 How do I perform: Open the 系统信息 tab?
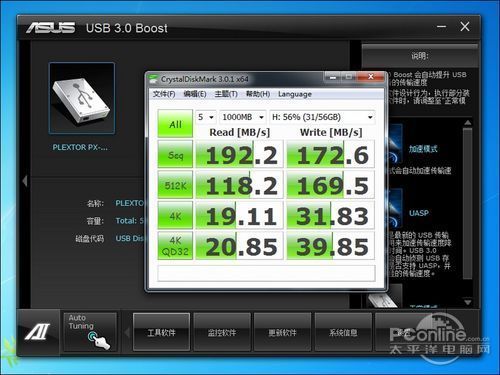coord(343,332)
